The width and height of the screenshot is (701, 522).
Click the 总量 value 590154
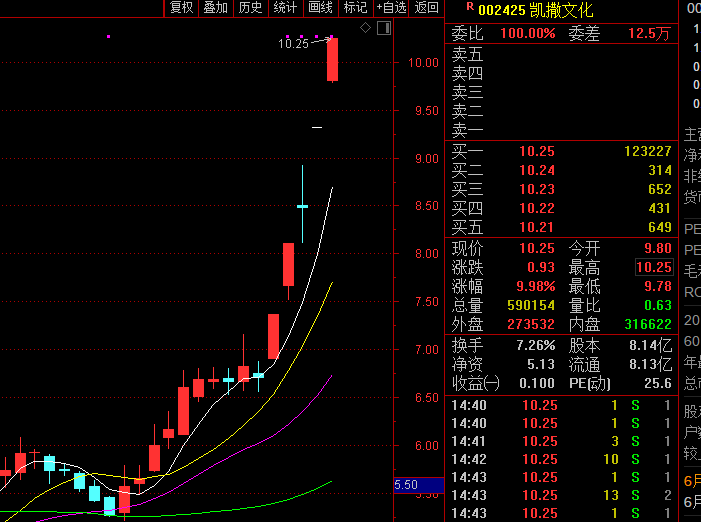531,306
